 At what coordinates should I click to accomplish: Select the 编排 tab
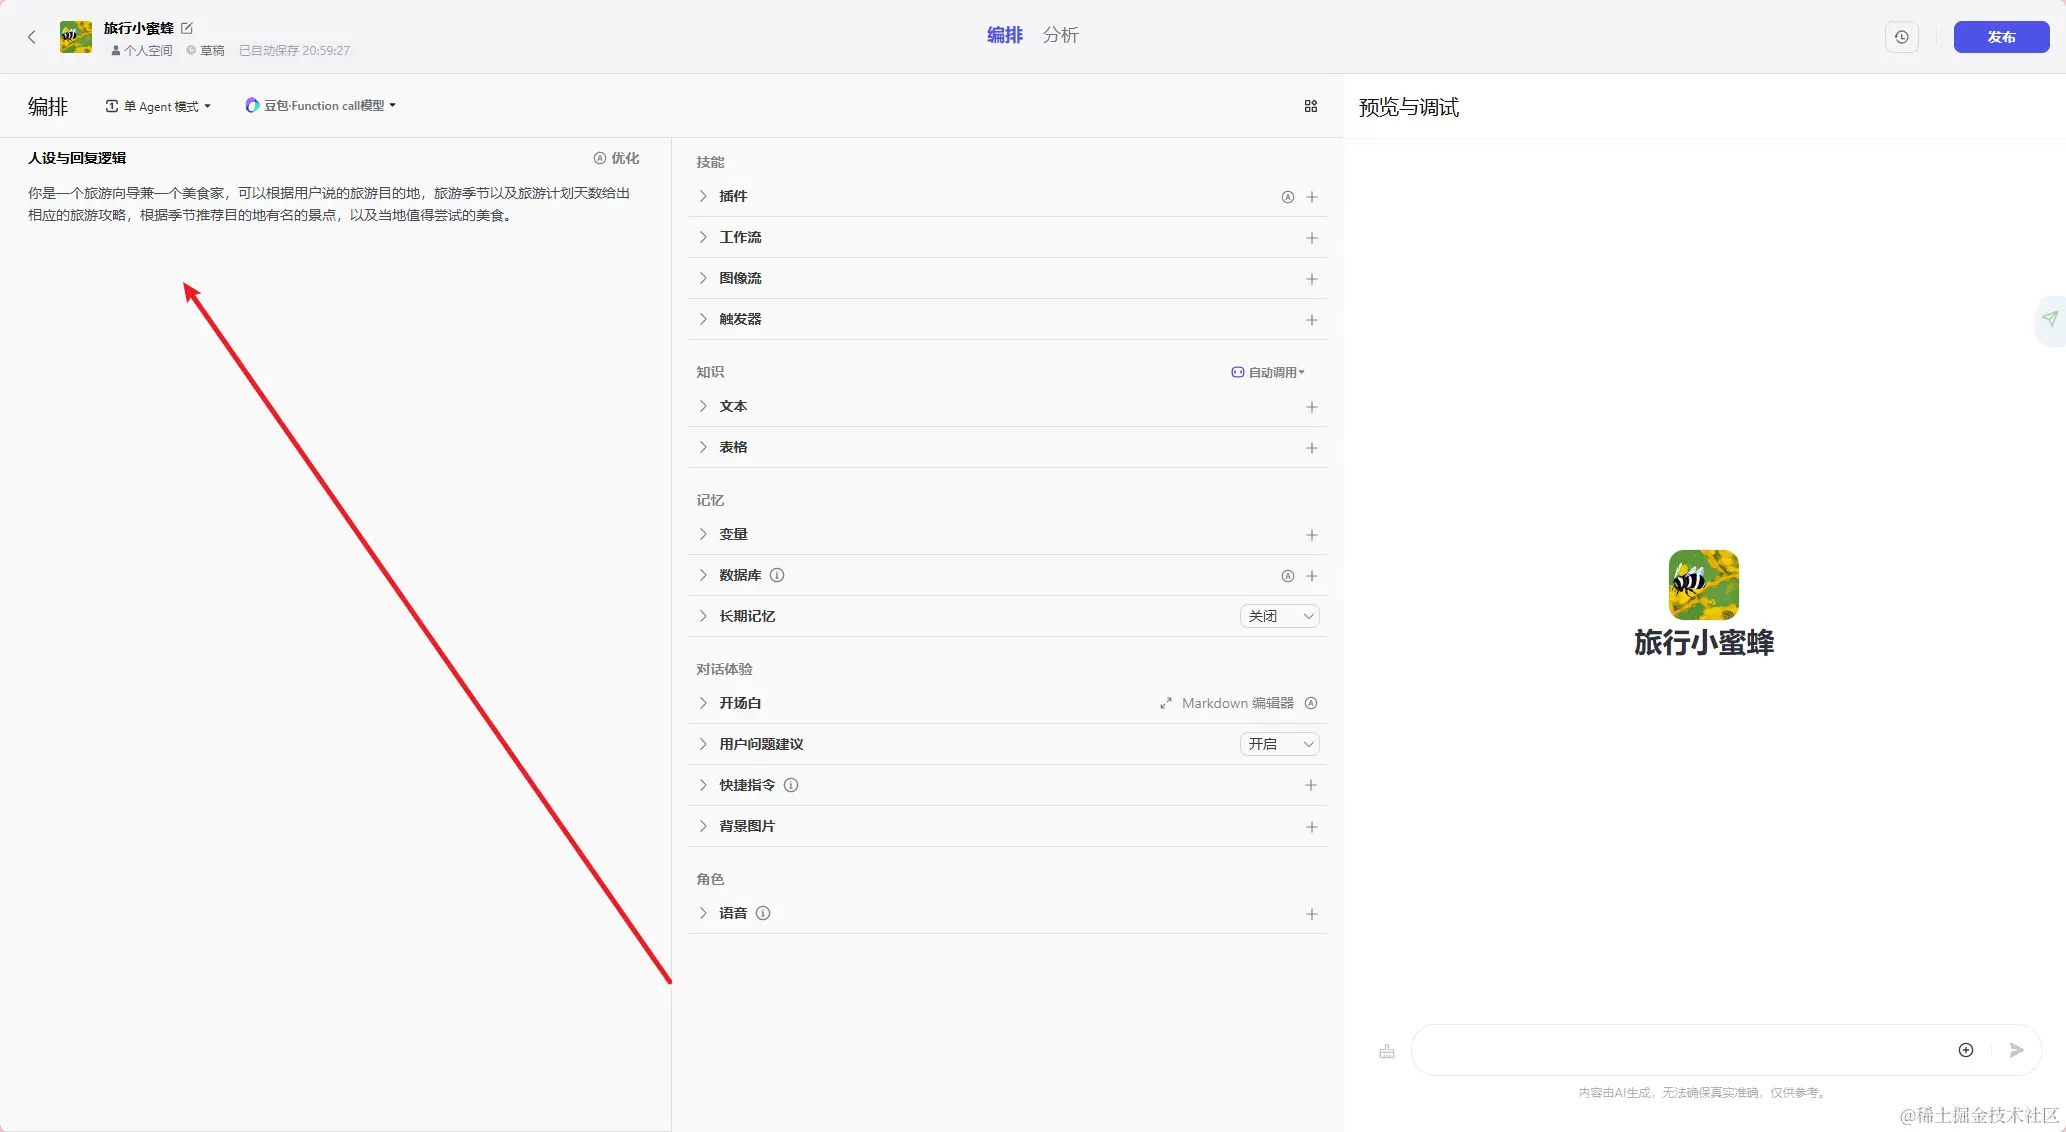1004,35
